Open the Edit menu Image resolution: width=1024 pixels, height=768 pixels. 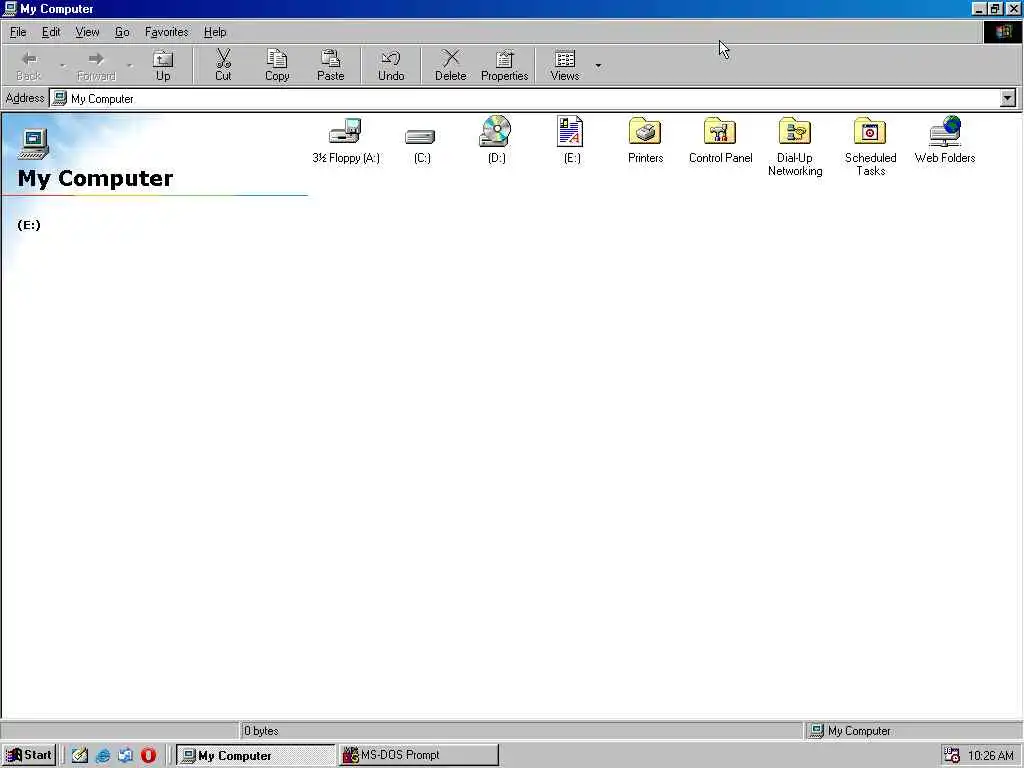[x=51, y=32]
